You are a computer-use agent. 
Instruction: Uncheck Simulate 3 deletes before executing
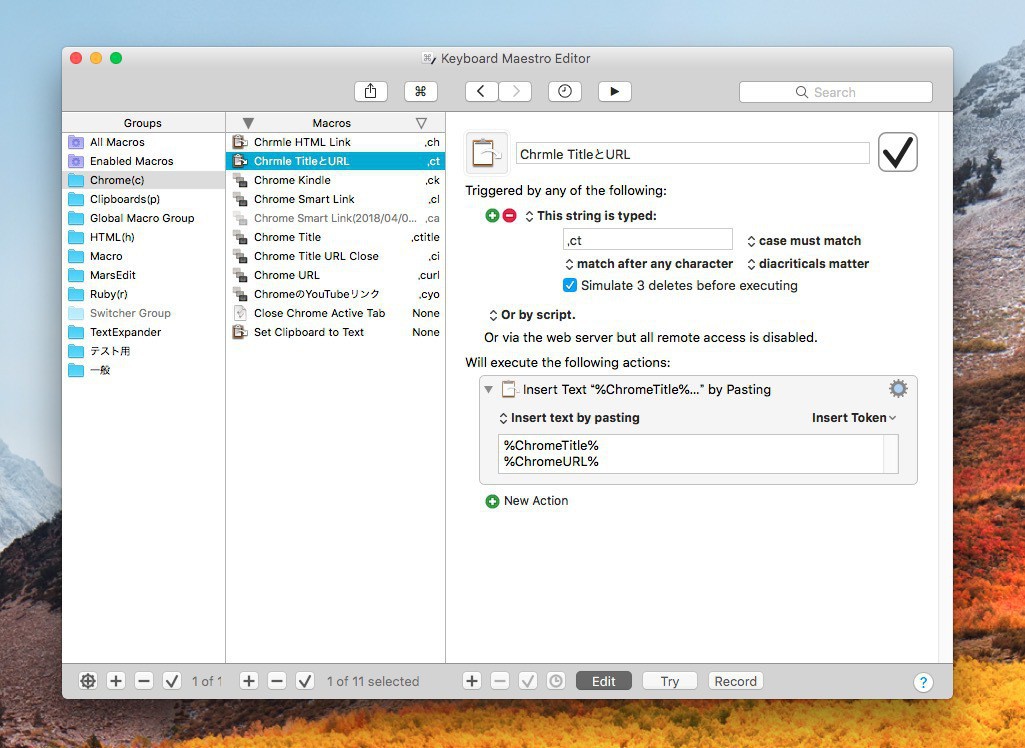(570, 285)
